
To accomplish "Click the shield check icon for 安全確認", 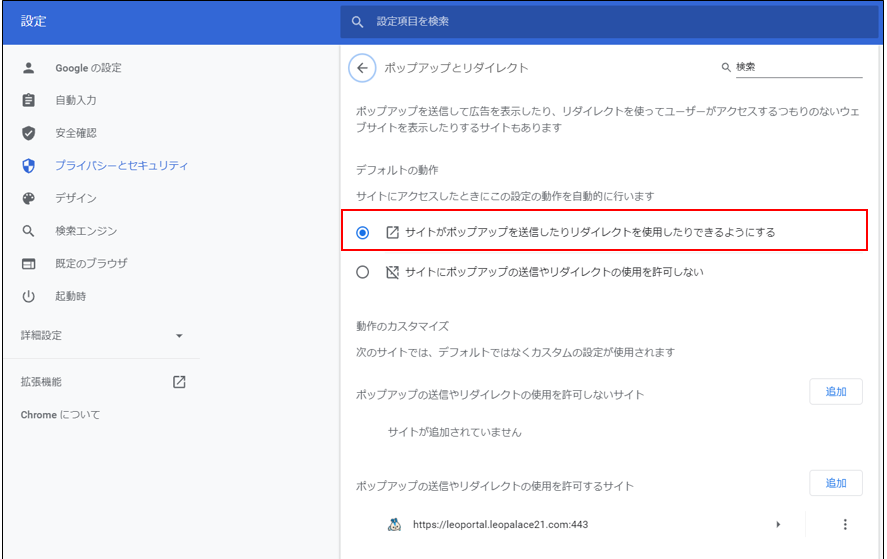I will pyautogui.click(x=29, y=133).
